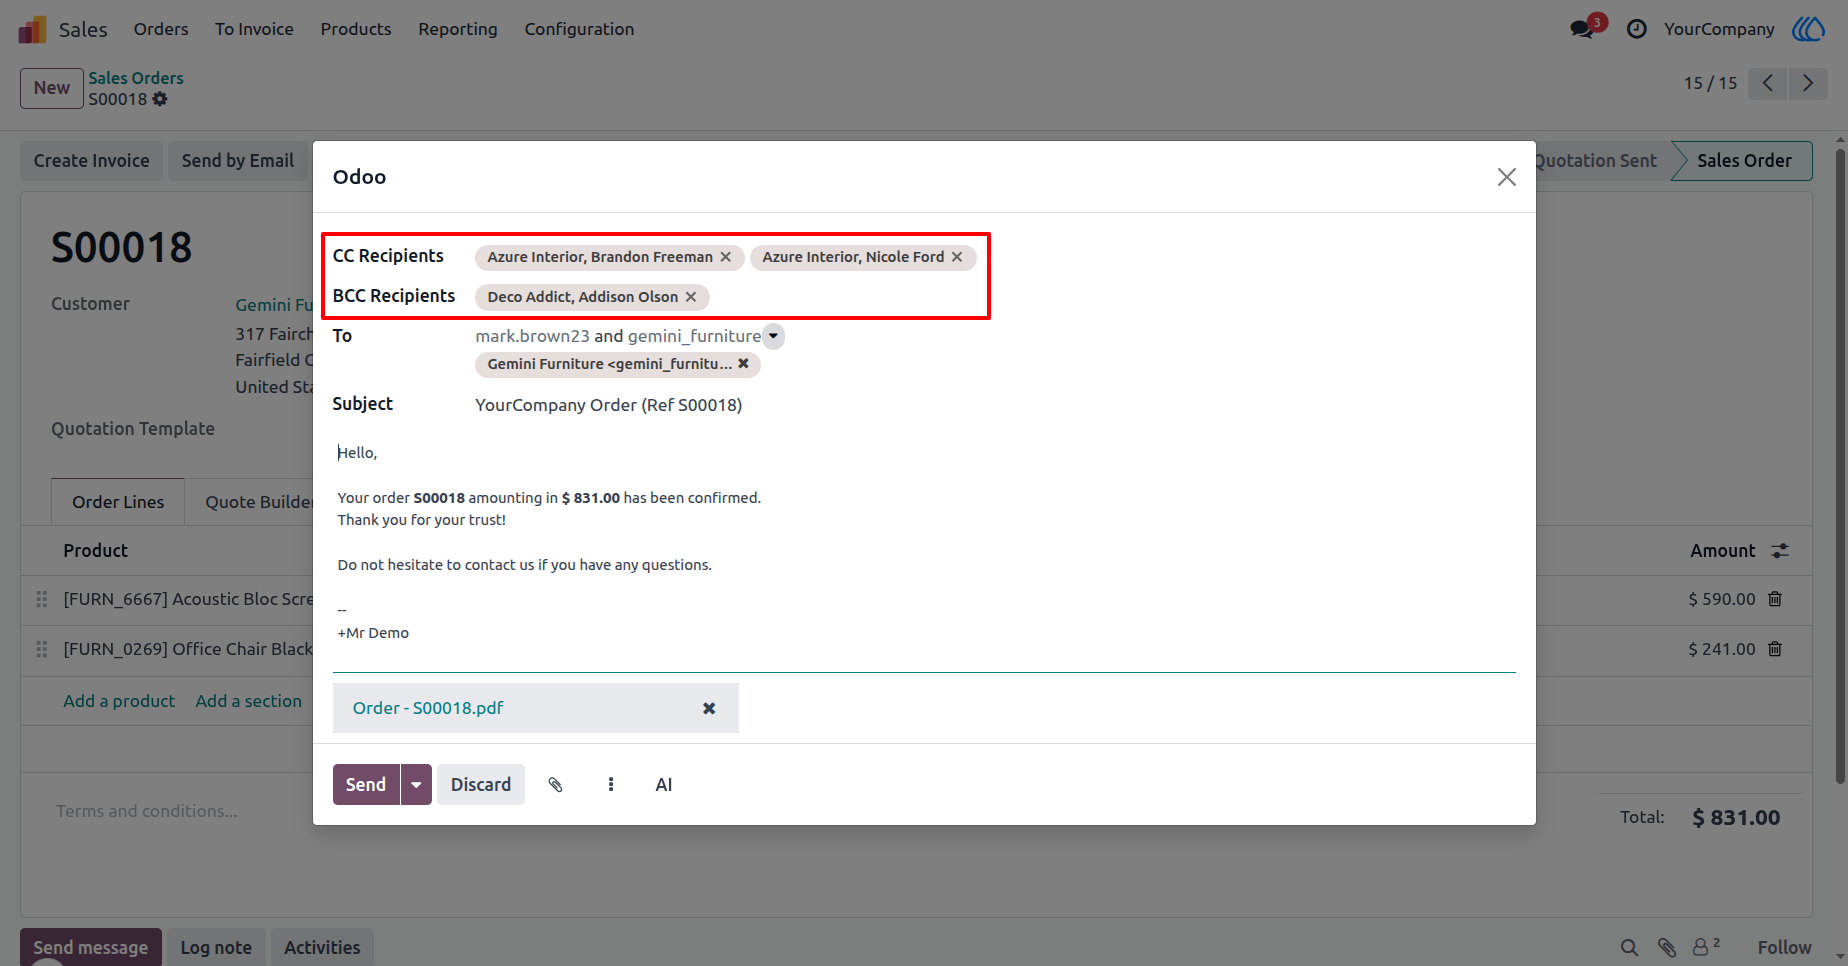Click the Log note button
Screen dimensions: 1848x966
(x=216, y=947)
